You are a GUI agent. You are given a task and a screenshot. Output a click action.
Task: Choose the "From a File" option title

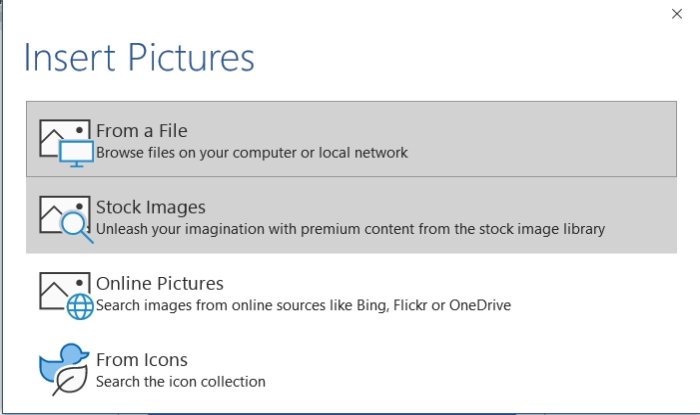[141, 130]
